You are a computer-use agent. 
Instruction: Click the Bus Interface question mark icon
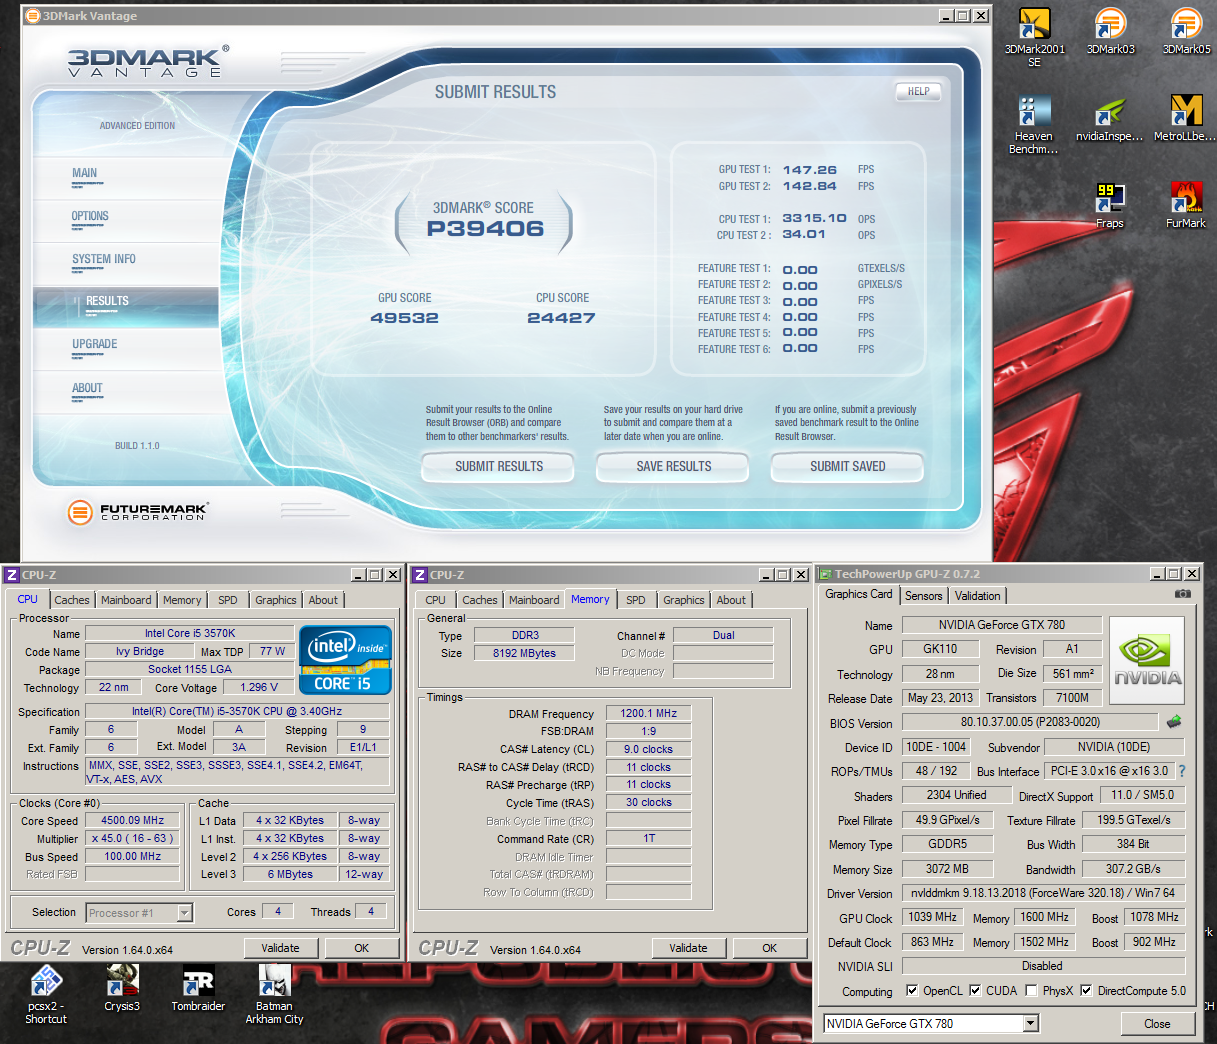(1182, 771)
